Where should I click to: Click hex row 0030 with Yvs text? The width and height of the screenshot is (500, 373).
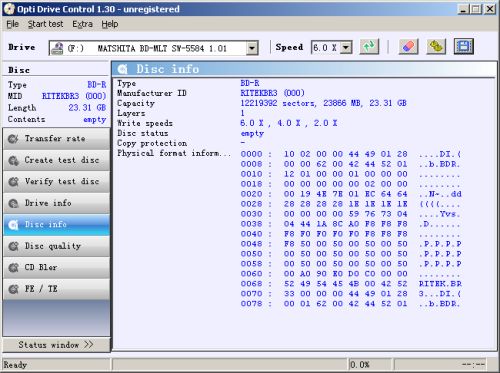click(351, 214)
